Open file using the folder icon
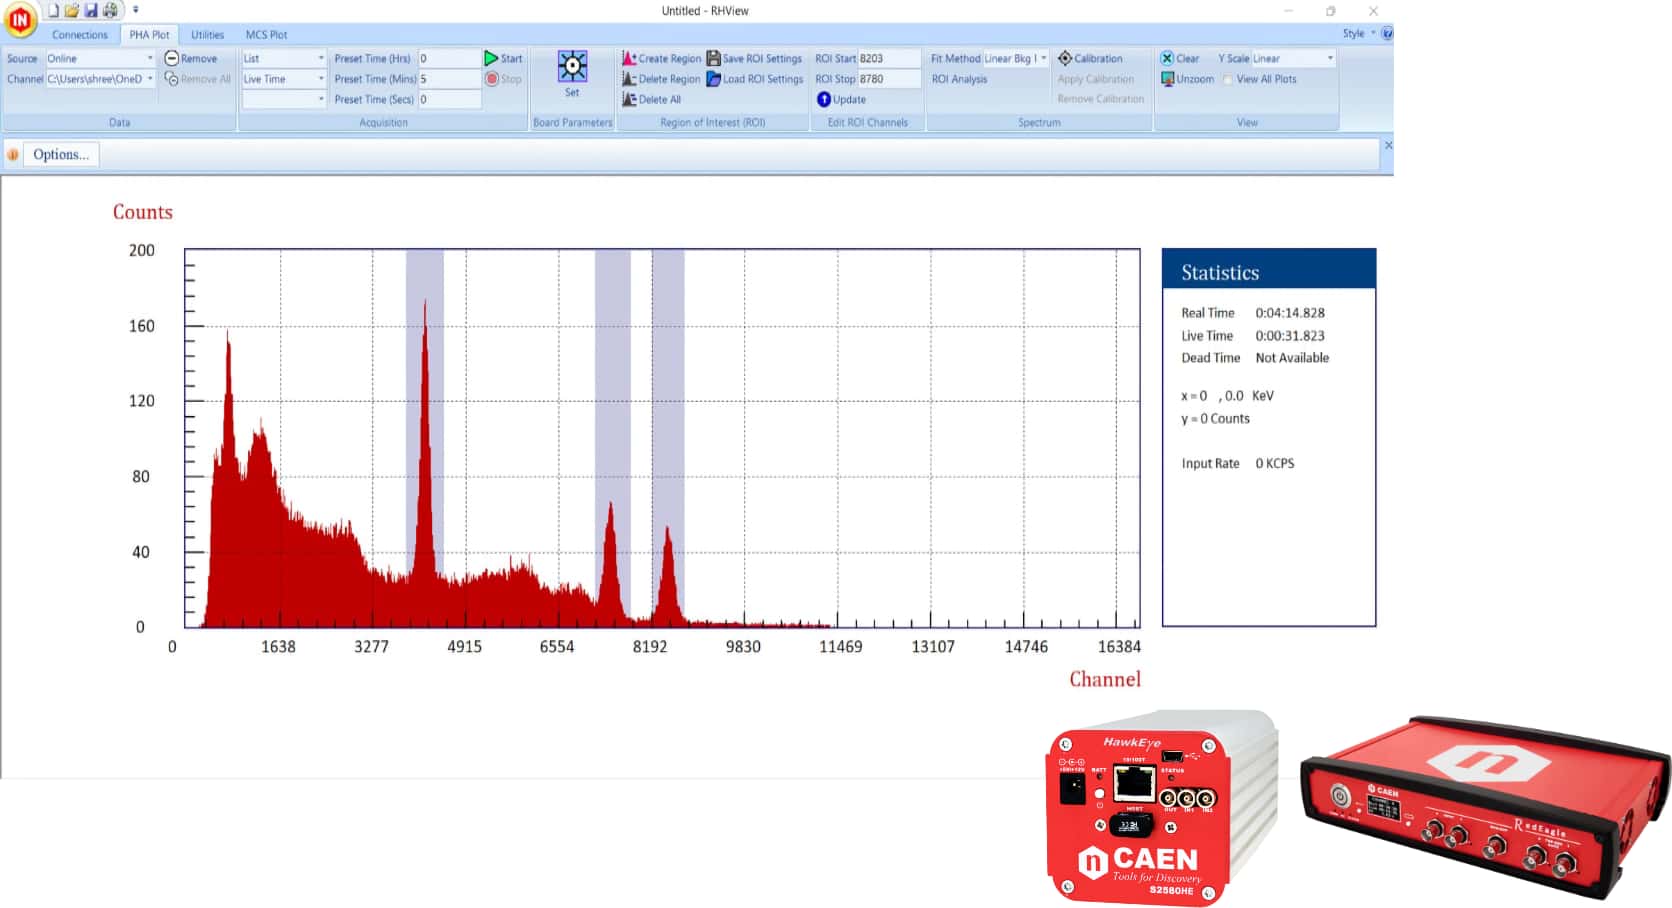 pos(72,10)
